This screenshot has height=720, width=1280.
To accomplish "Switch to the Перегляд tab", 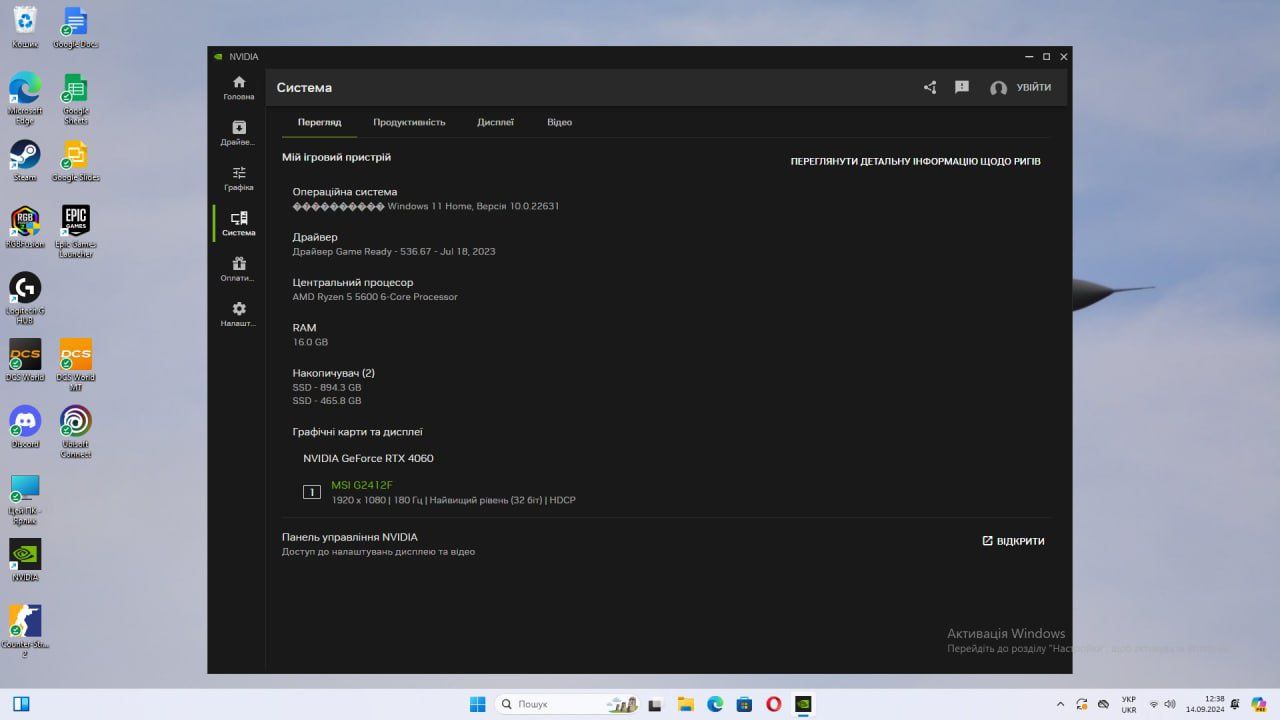I will (x=319, y=122).
